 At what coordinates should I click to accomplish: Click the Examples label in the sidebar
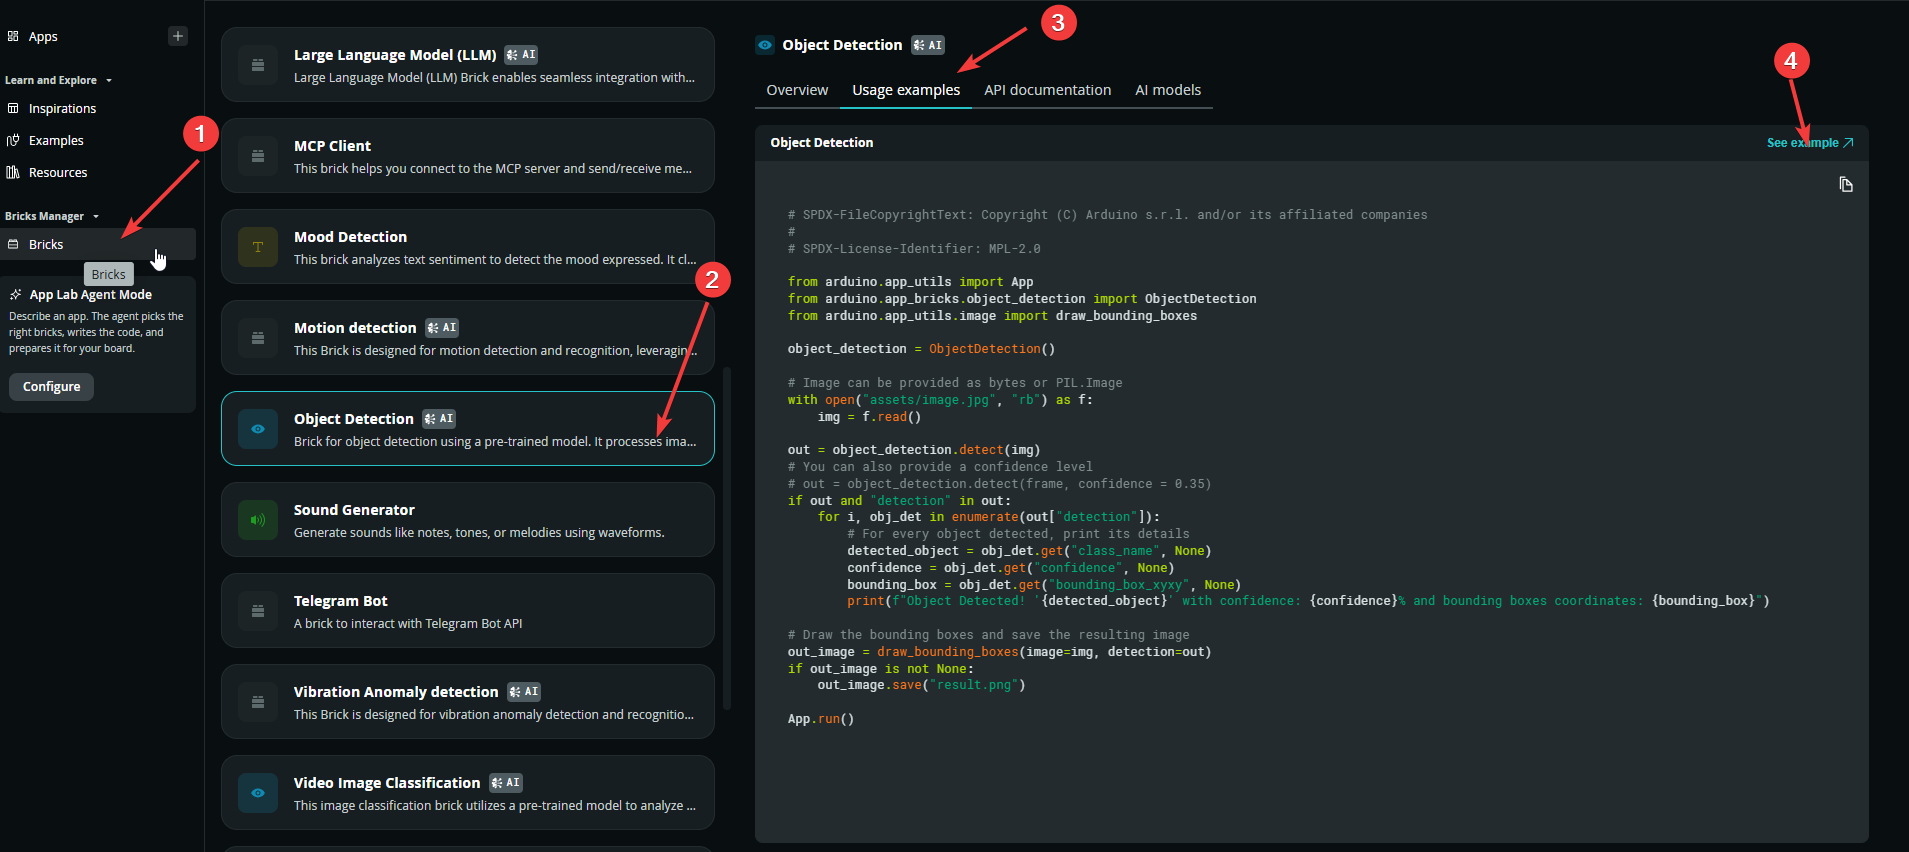[x=56, y=140]
